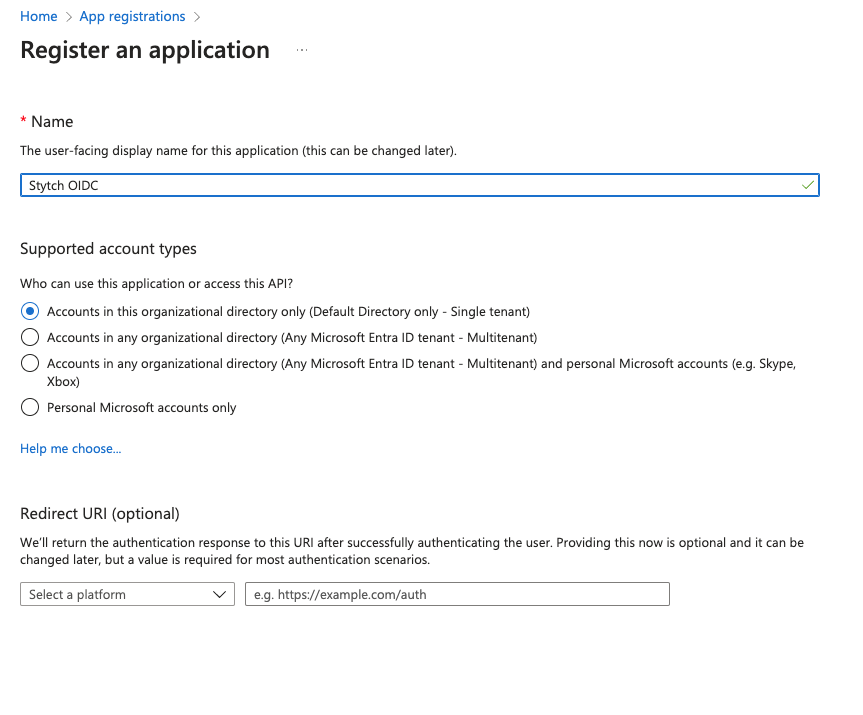Open the Help me choose link
The width and height of the screenshot is (863, 715).
70,449
